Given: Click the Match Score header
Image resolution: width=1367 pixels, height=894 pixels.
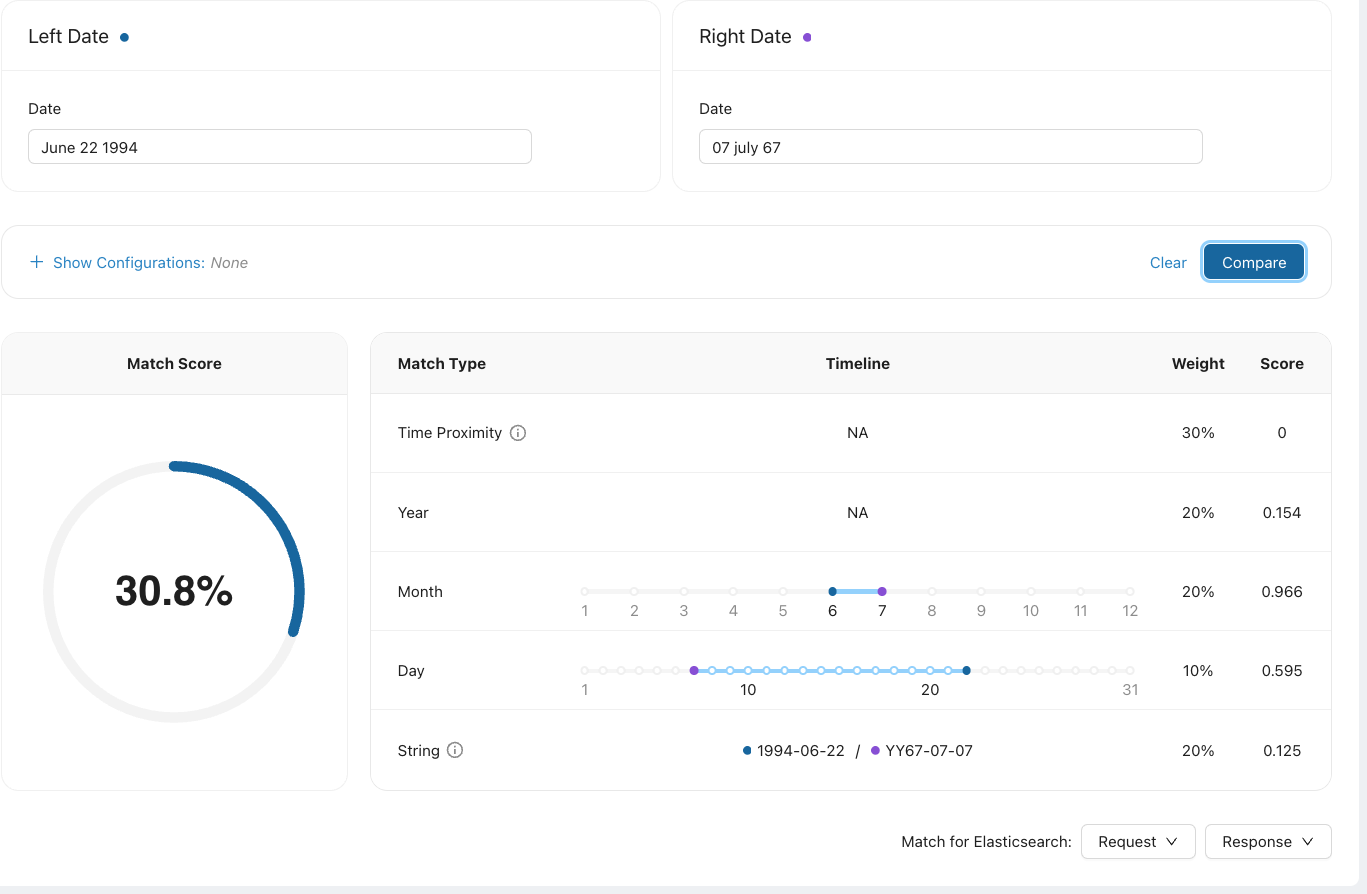Looking at the screenshot, I should [174, 364].
